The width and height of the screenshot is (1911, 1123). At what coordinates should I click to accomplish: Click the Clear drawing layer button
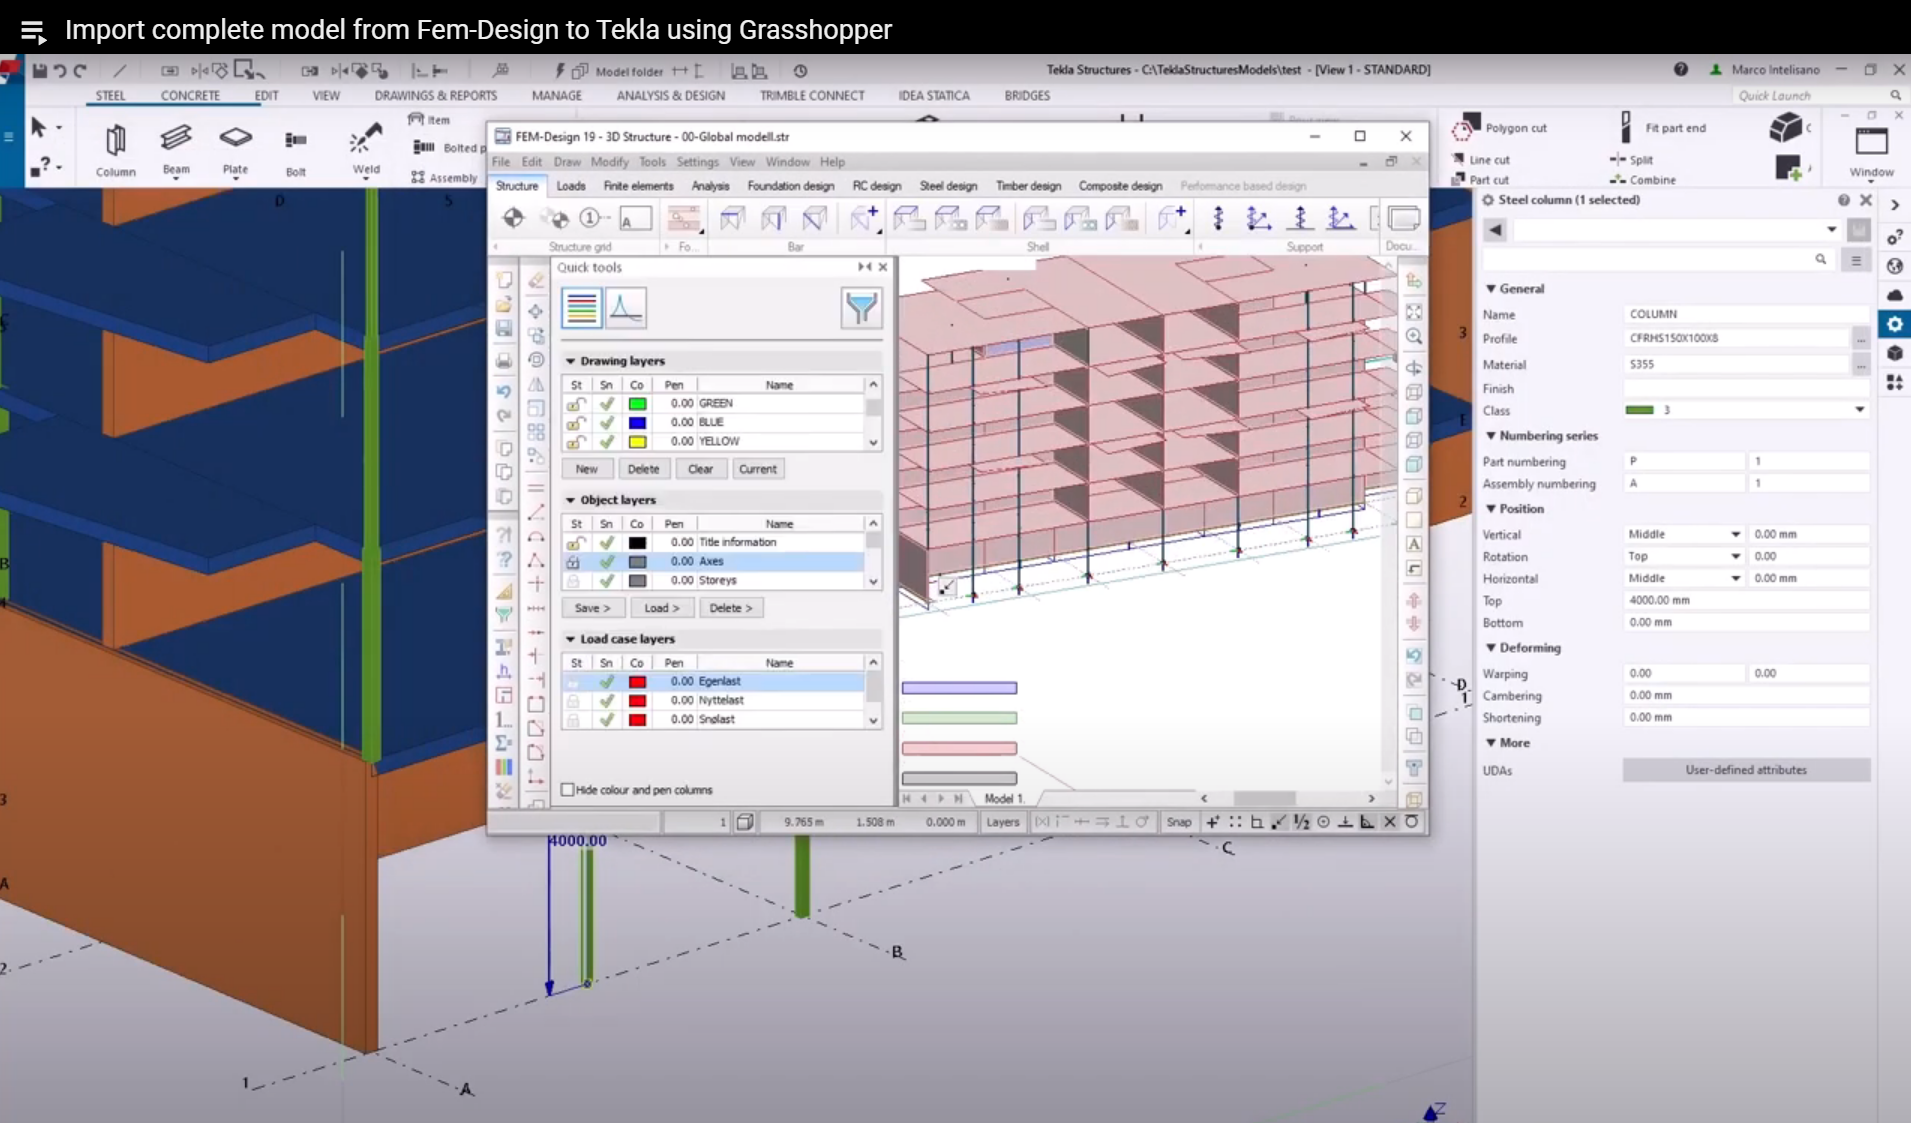pos(700,469)
